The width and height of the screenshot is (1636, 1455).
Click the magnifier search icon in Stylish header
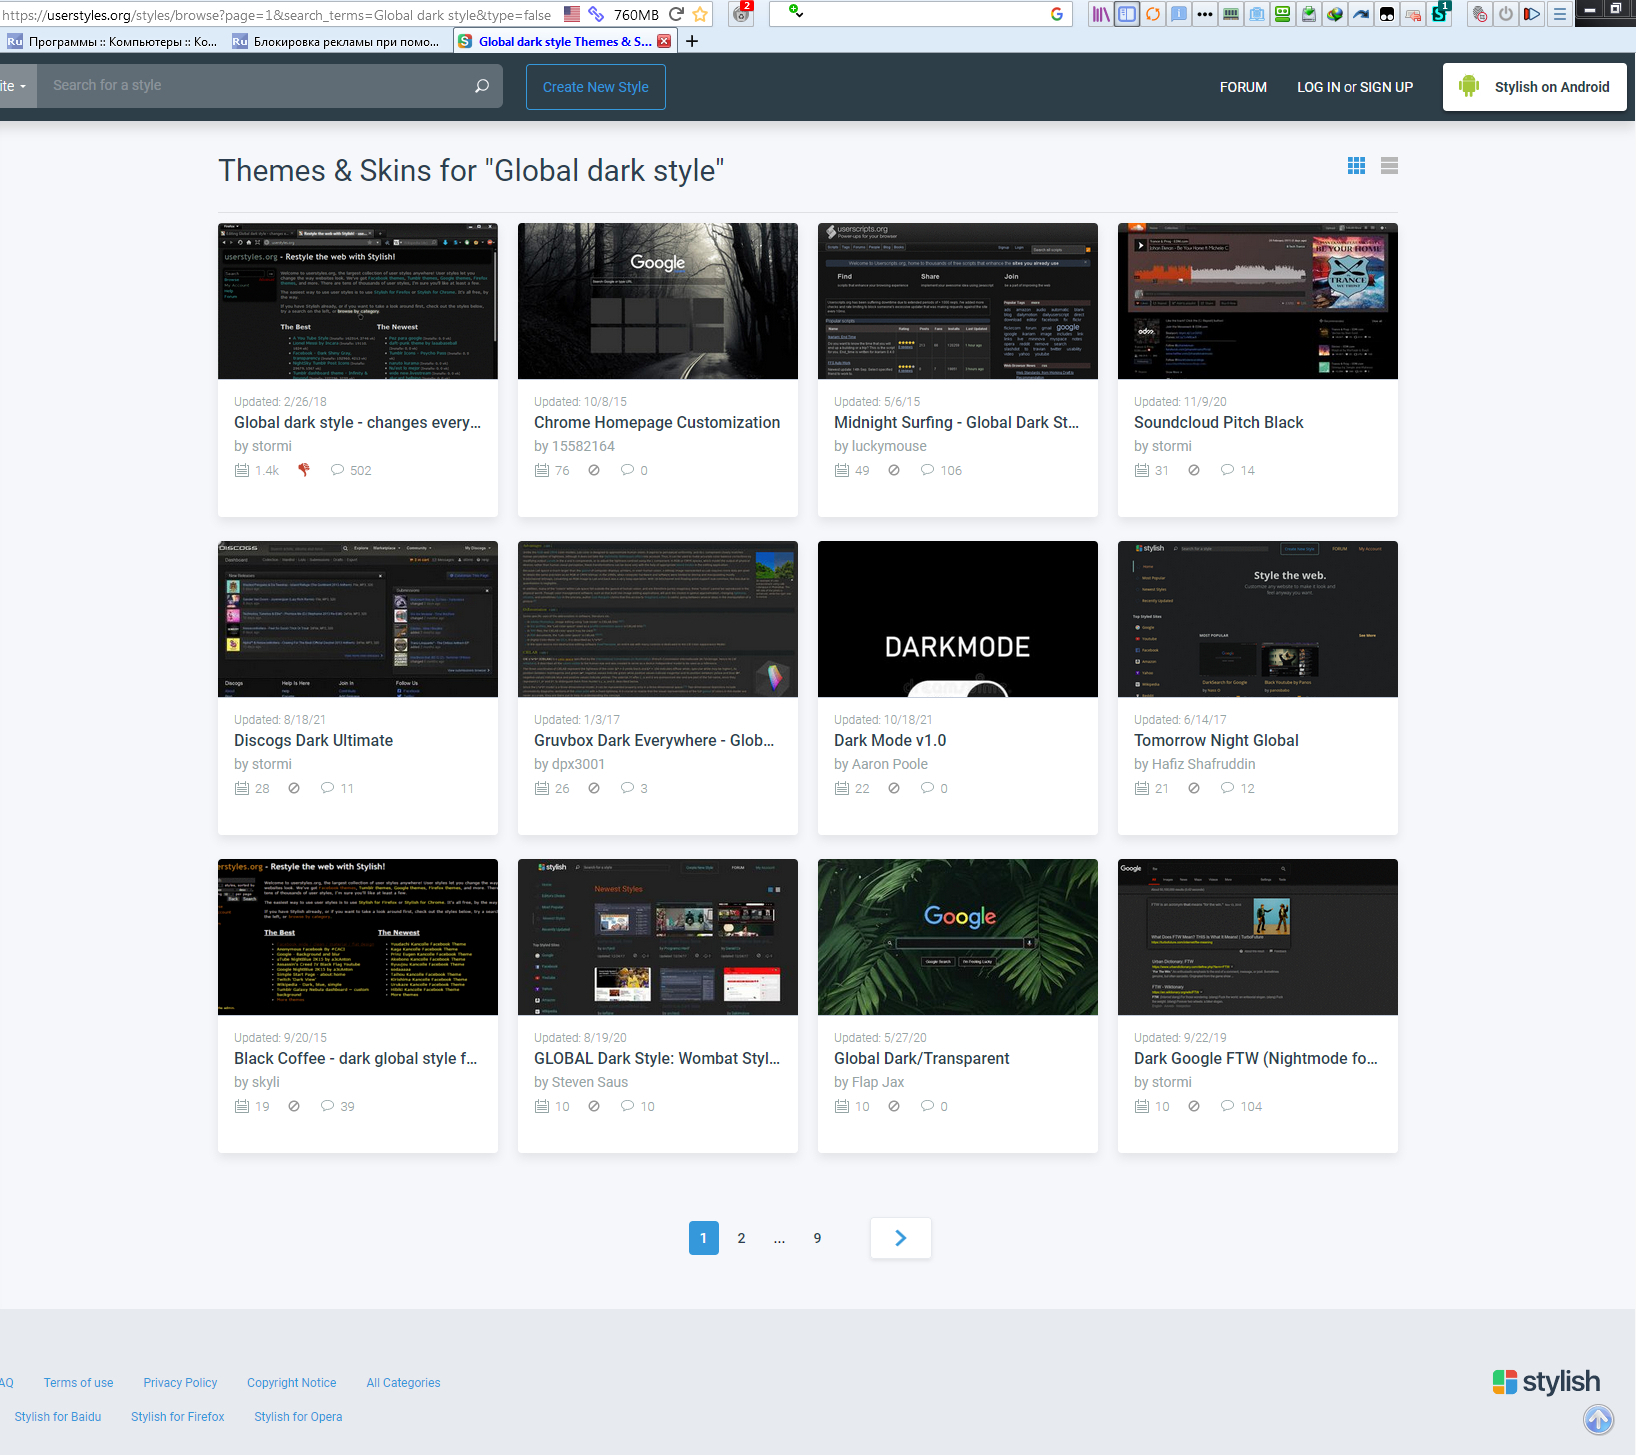click(482, 86)
